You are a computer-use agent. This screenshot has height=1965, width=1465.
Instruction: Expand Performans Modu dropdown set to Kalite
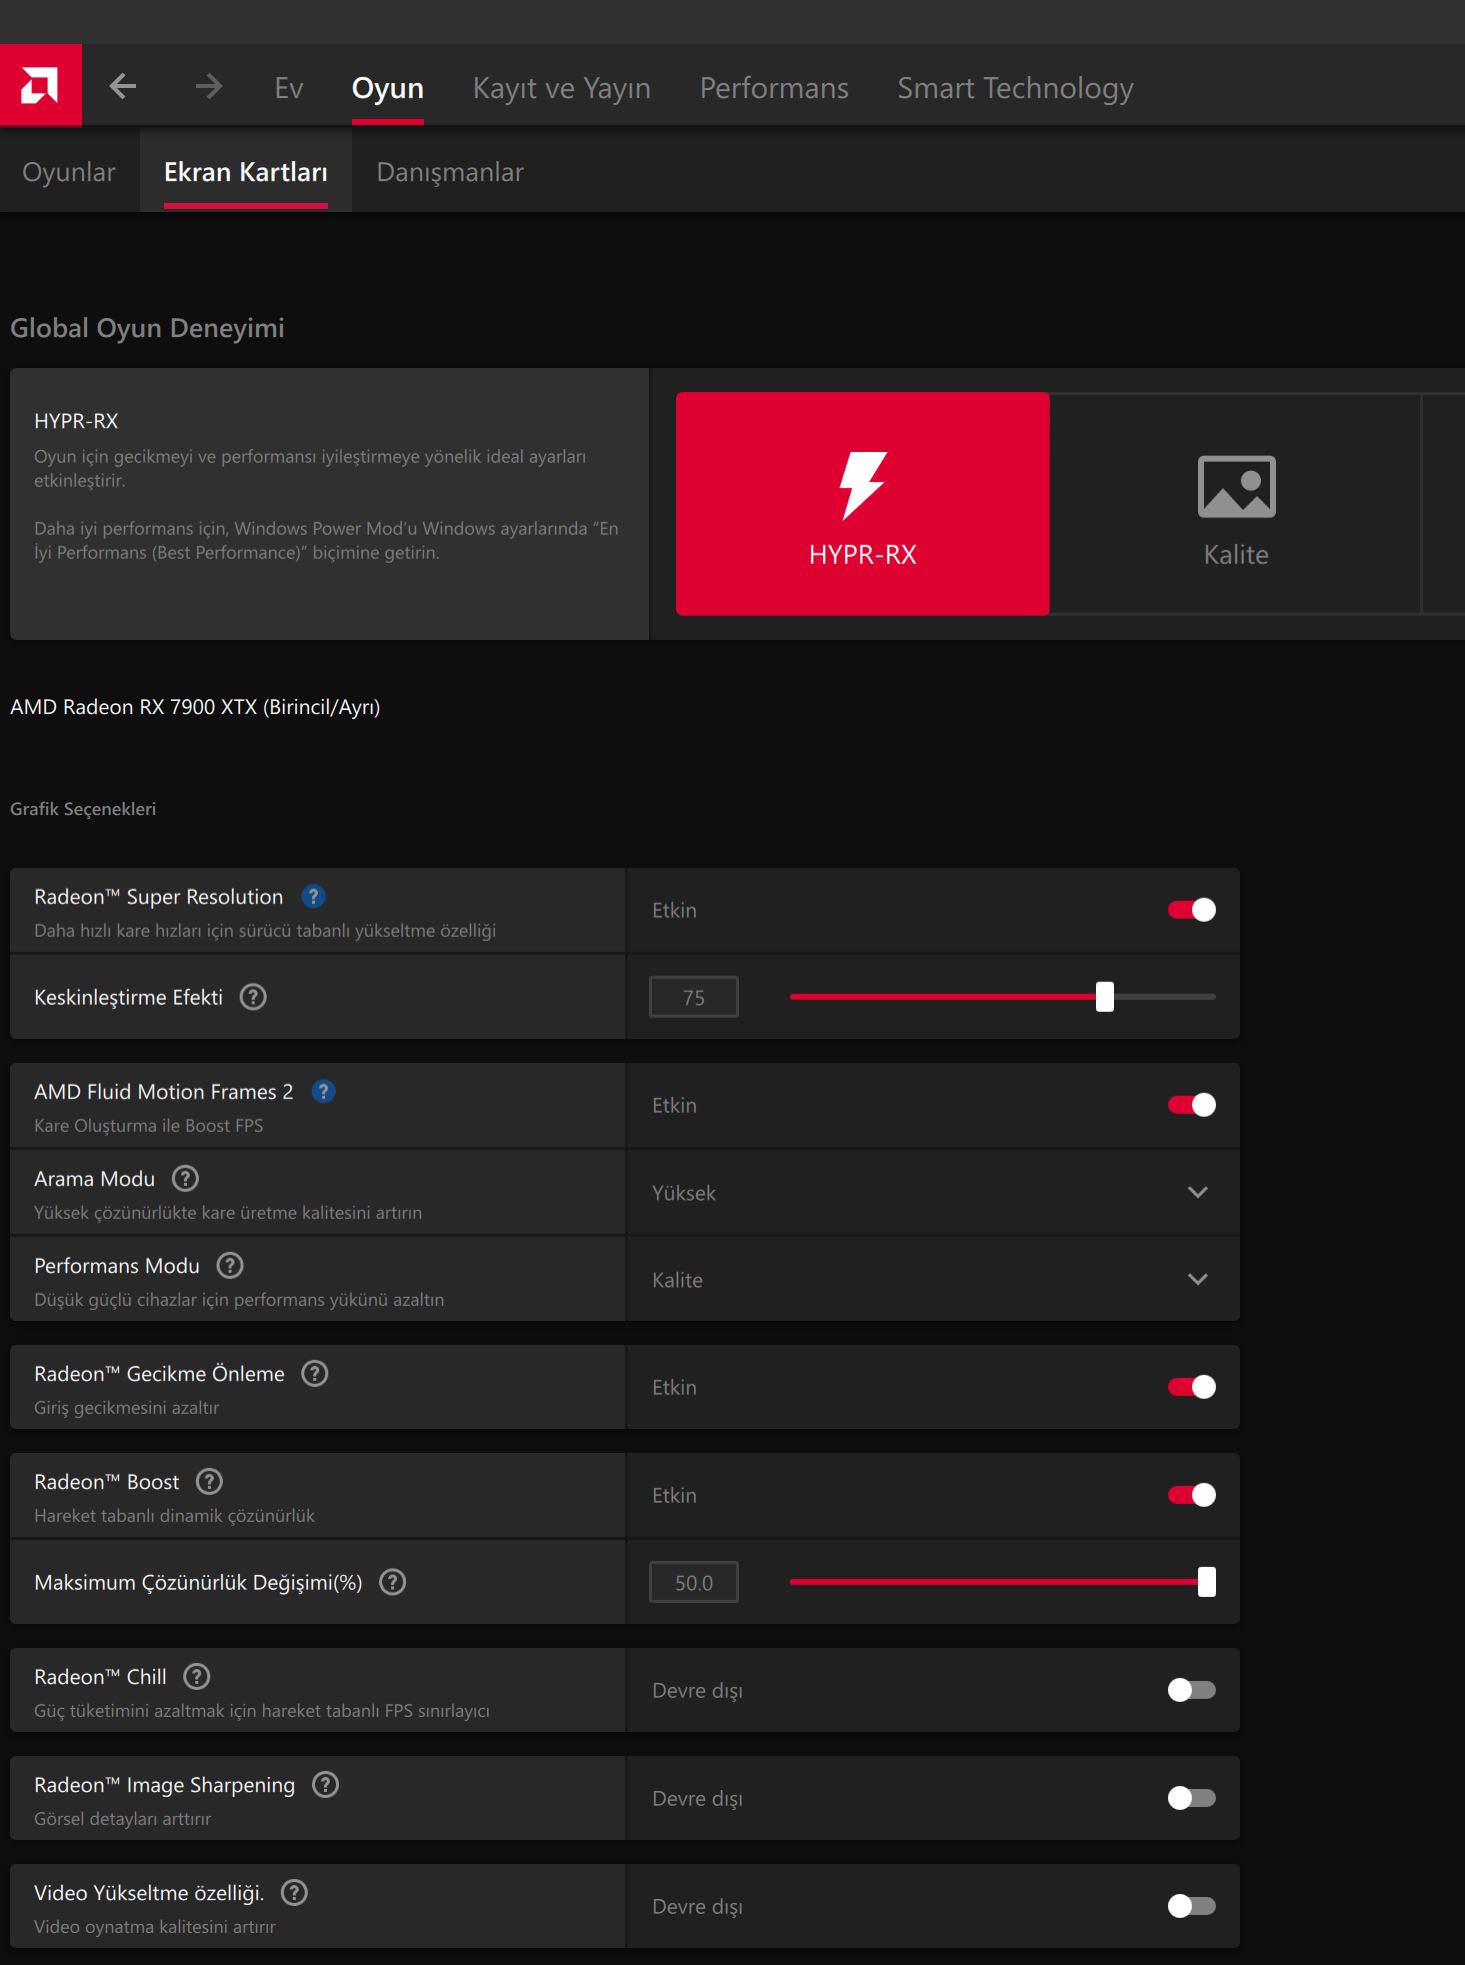coord(932,1279)
